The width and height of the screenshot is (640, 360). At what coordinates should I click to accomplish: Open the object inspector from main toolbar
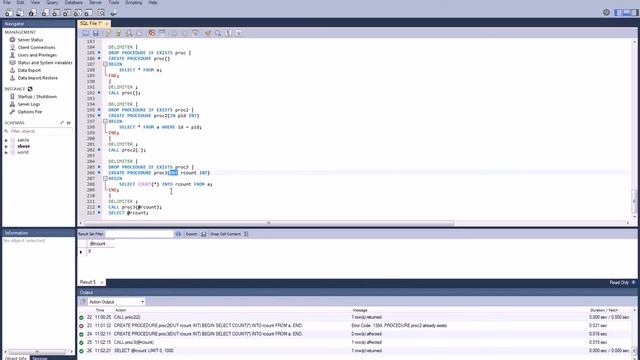click(x=32, y=13)
